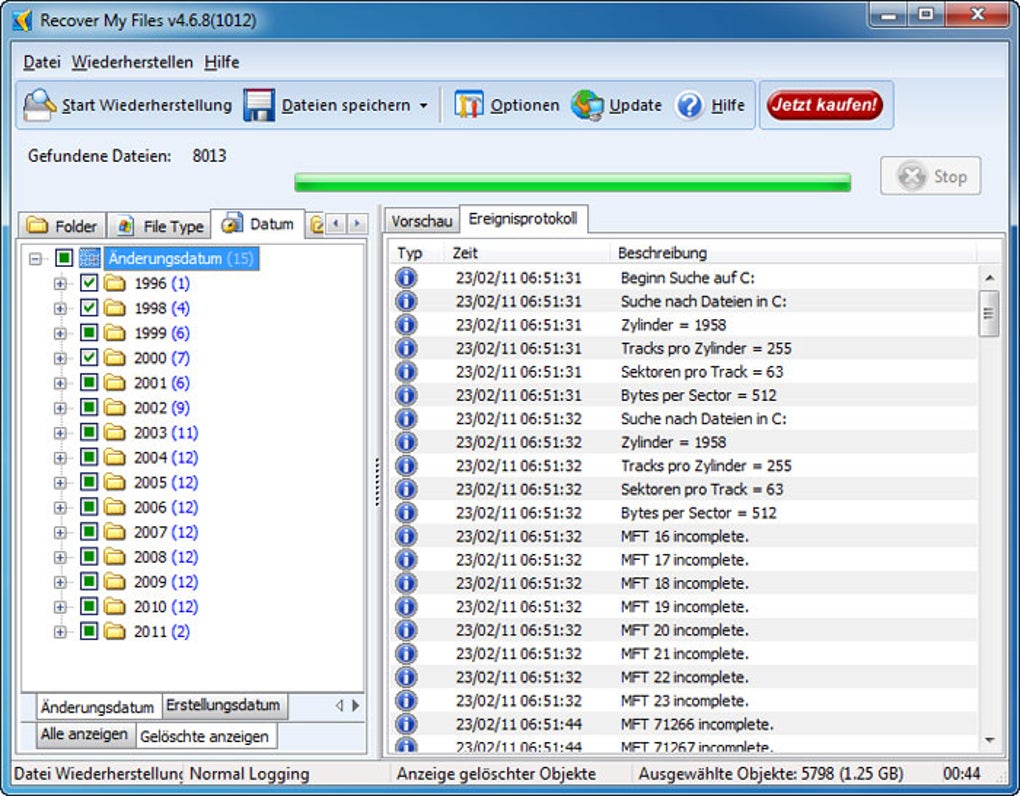This screenshot has width=1020, height=796.
Task: Click the Datum tab's icon
Action: pyautogui.click(x=232, y=223)
